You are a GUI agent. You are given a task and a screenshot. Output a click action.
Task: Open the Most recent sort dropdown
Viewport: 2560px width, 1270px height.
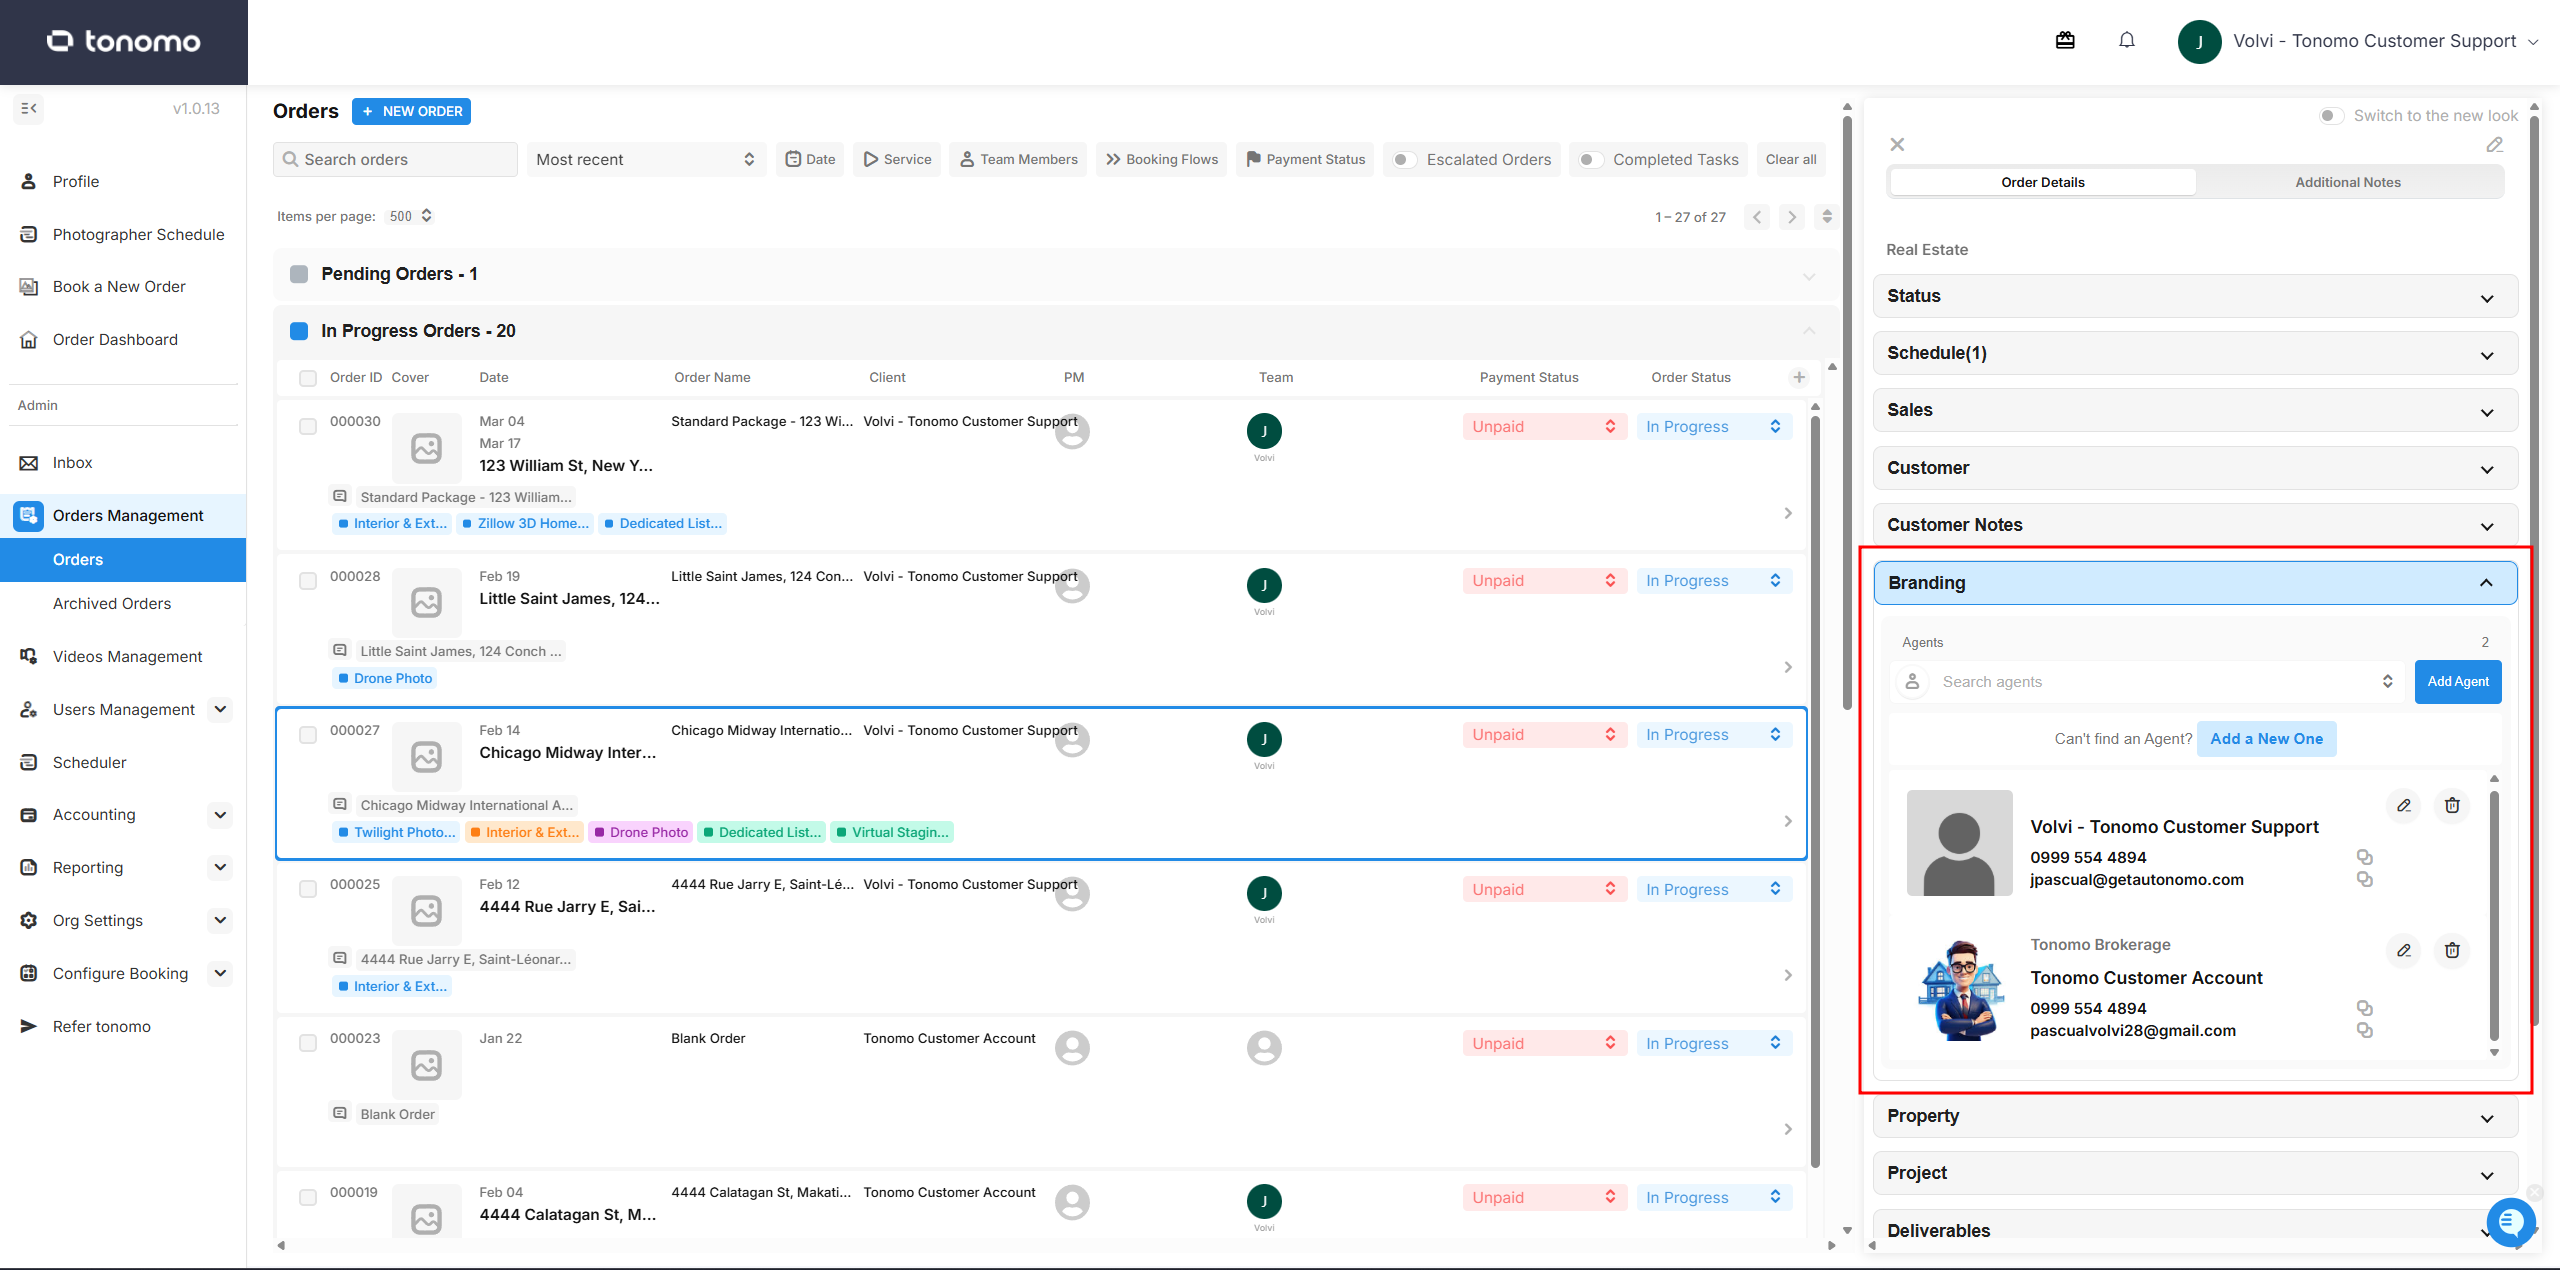[646, 160]
